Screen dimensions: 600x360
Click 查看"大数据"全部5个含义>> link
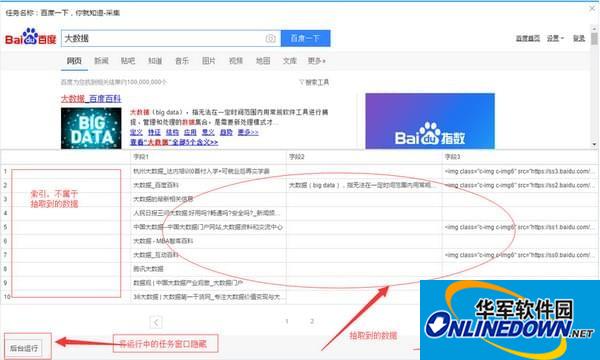pyautogui.click(x=174, y=142)
